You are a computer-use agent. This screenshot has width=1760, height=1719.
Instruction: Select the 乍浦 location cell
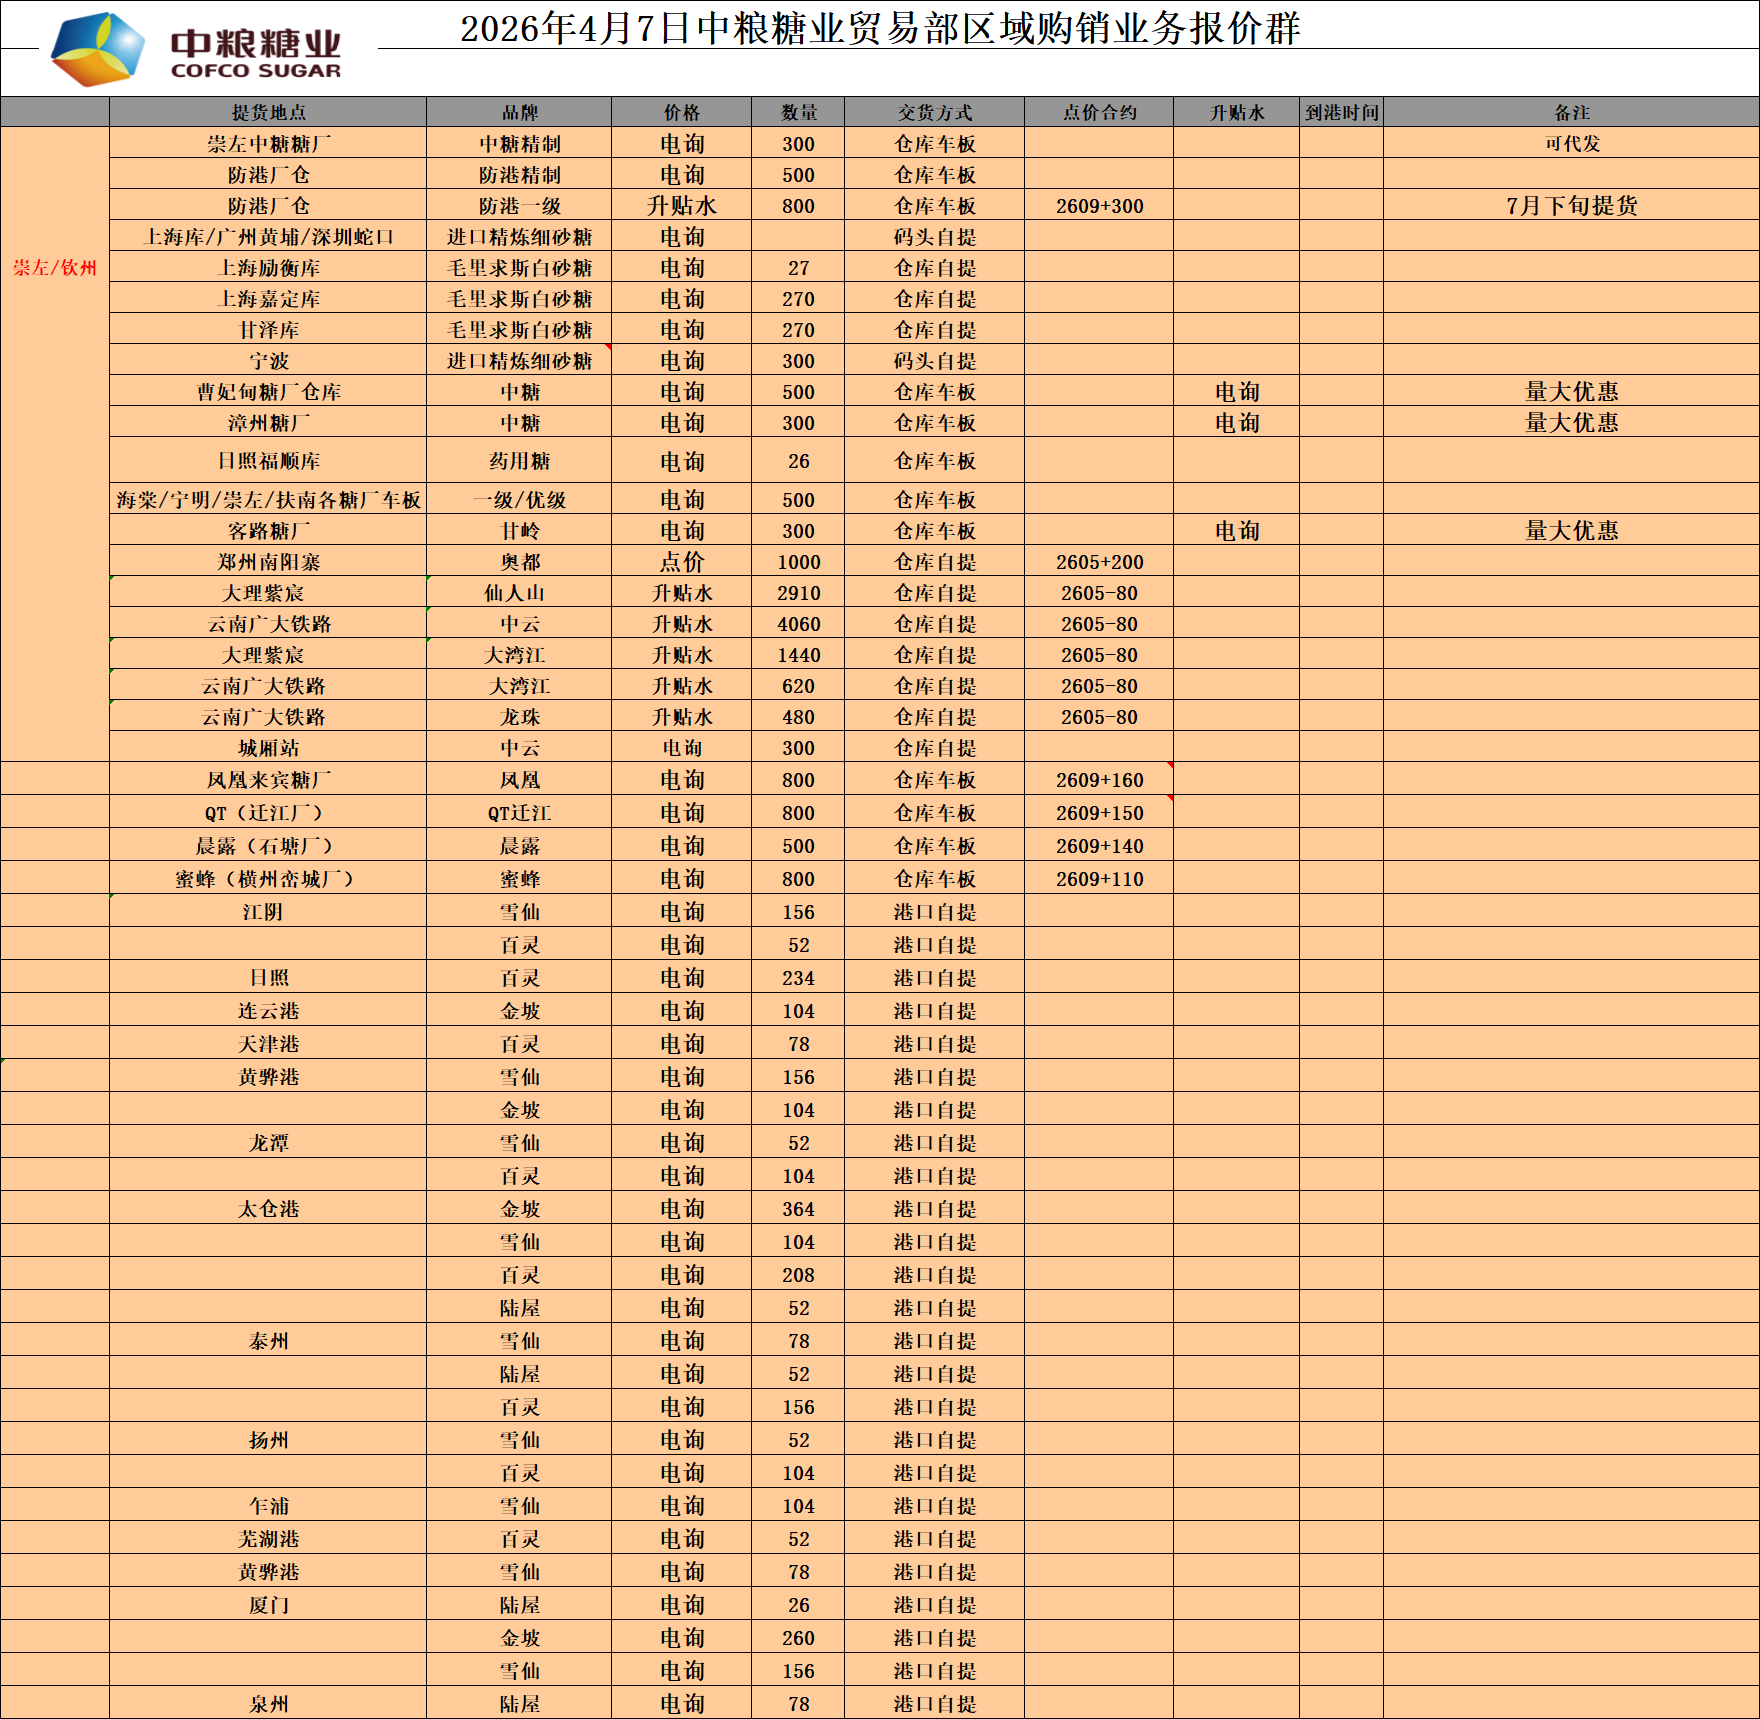click(x=268, y=1505)
